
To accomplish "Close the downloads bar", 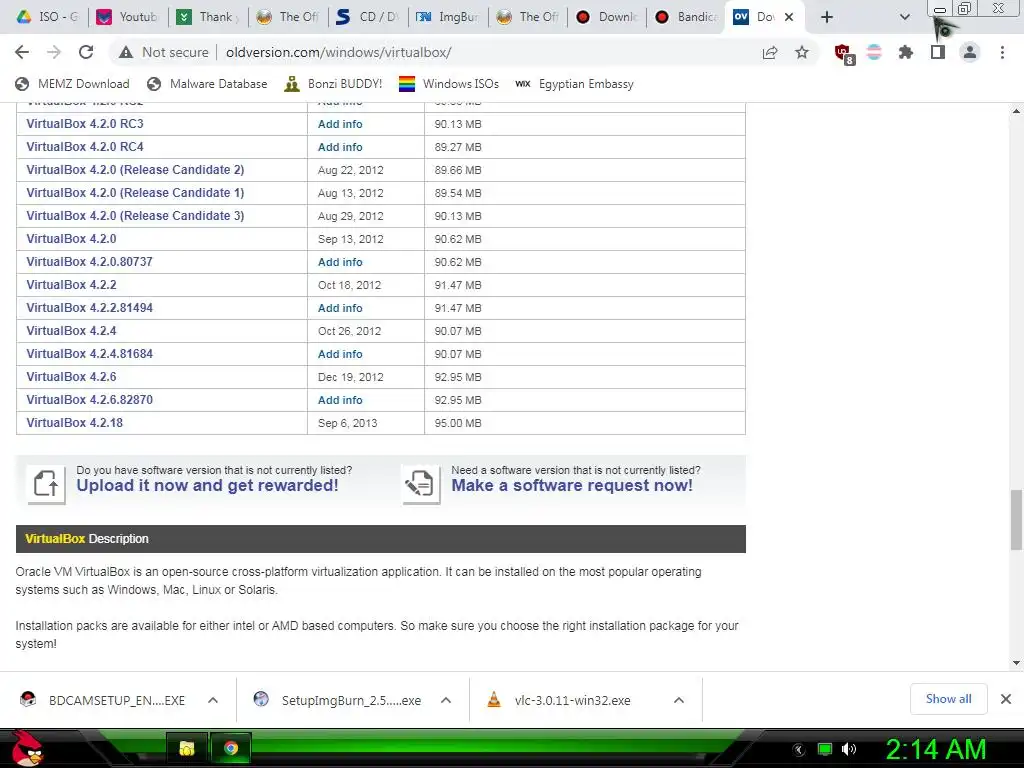I will tap(1006, 699).
